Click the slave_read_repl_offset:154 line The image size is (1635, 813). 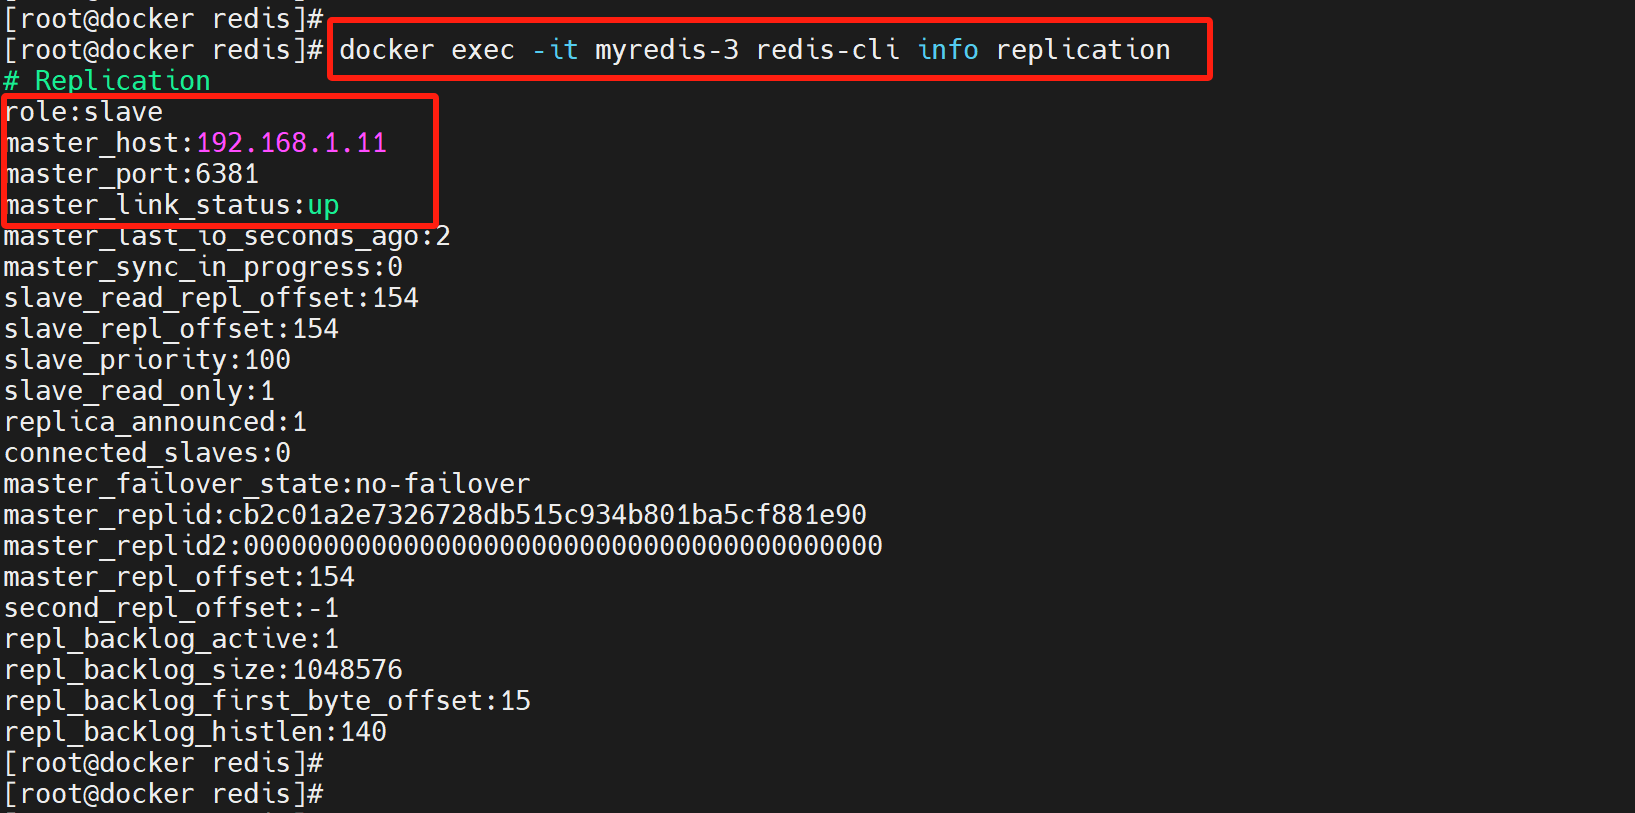pyautogui.click(x=211, y=298)
